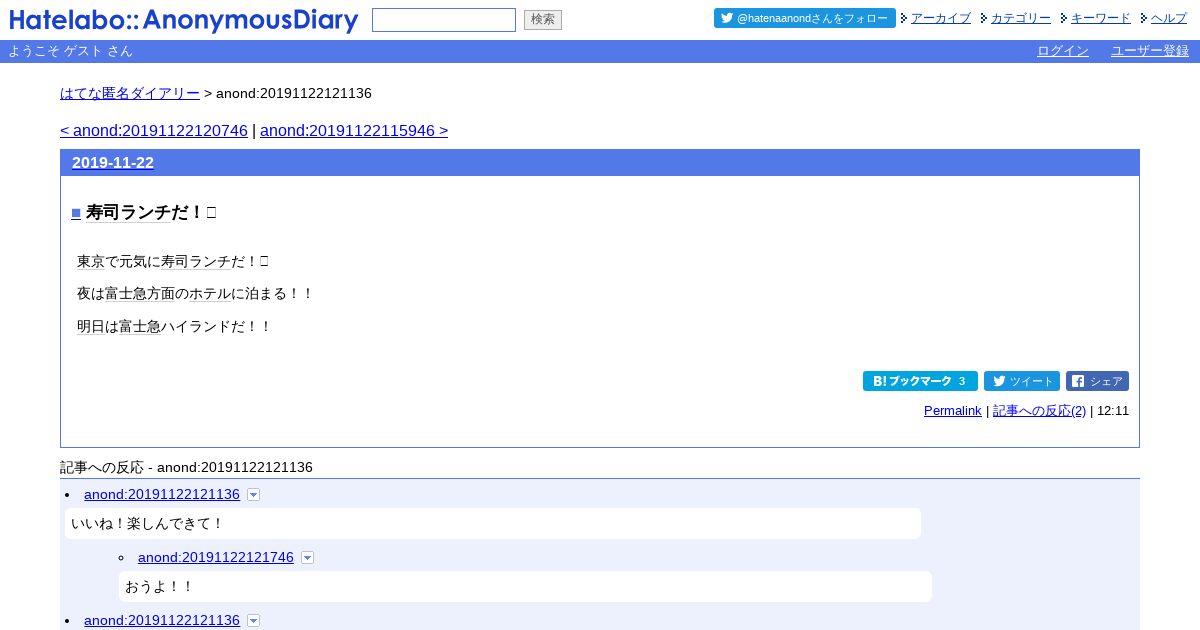The height and width of the screenshot is (630, 1200).
Task: Open the Hatelabo AnonymousDiary logo
Action: click(x=184, y=20)
